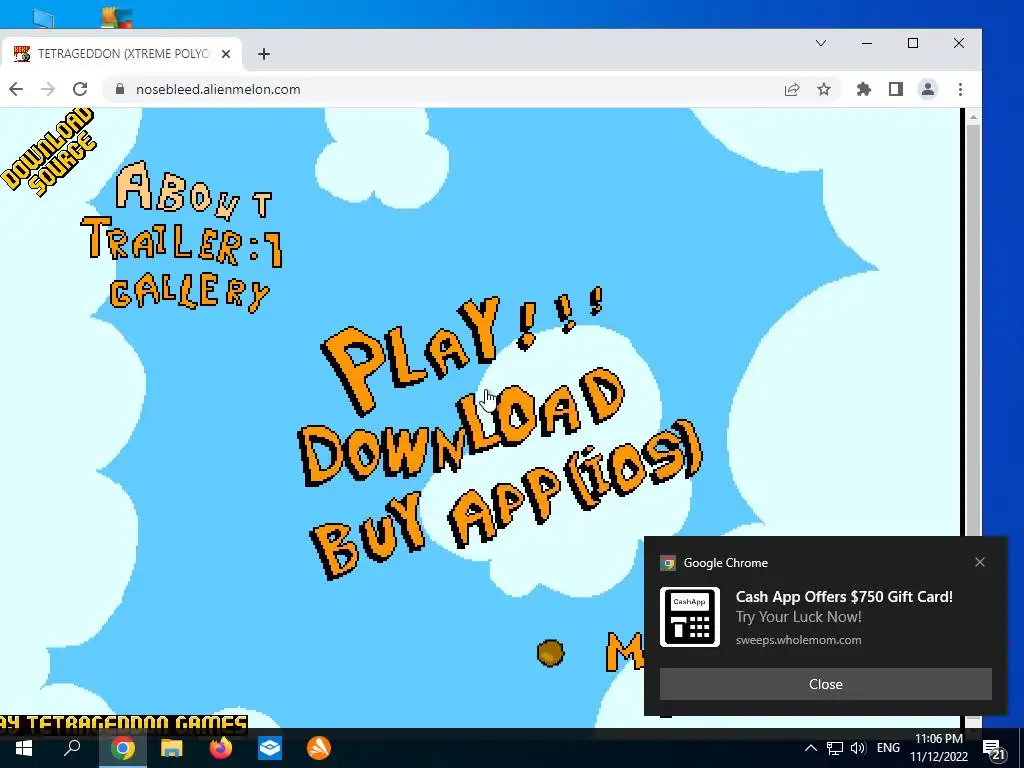The width and height of the screenshot is (1024, 768).
Task: Close the TETRAGEDDON tab
Action: [x=226, y=54]
